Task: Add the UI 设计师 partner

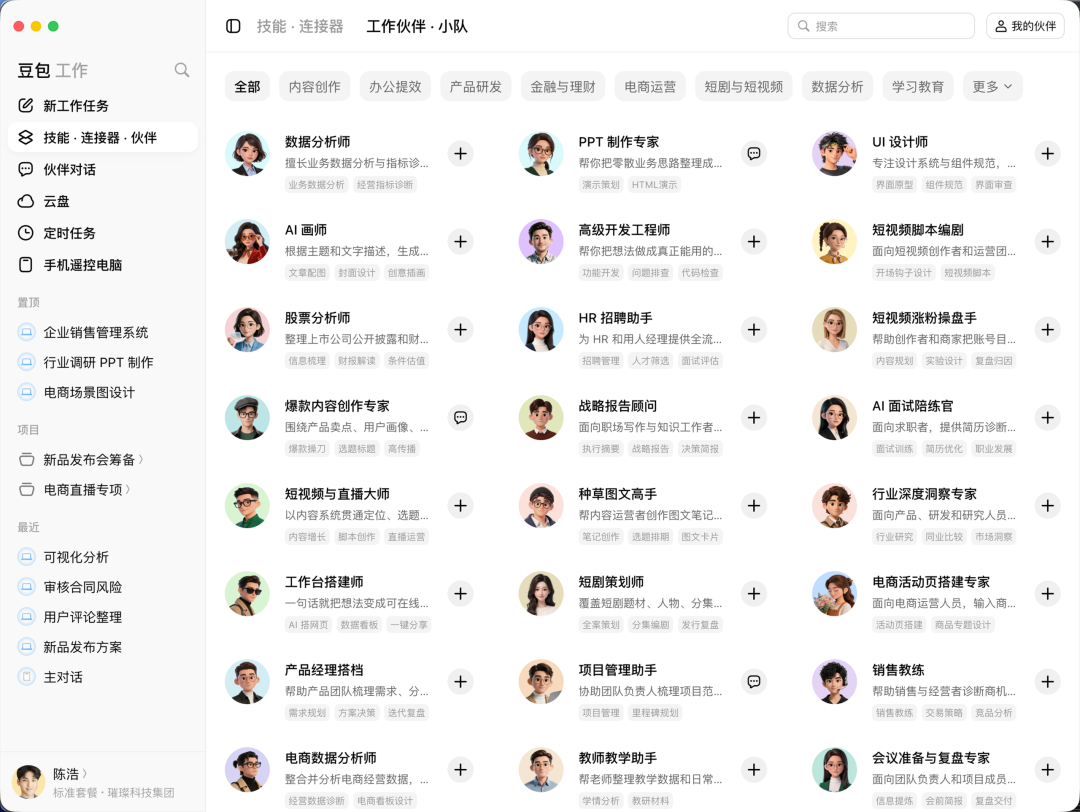Action: tap(1048, 154)
